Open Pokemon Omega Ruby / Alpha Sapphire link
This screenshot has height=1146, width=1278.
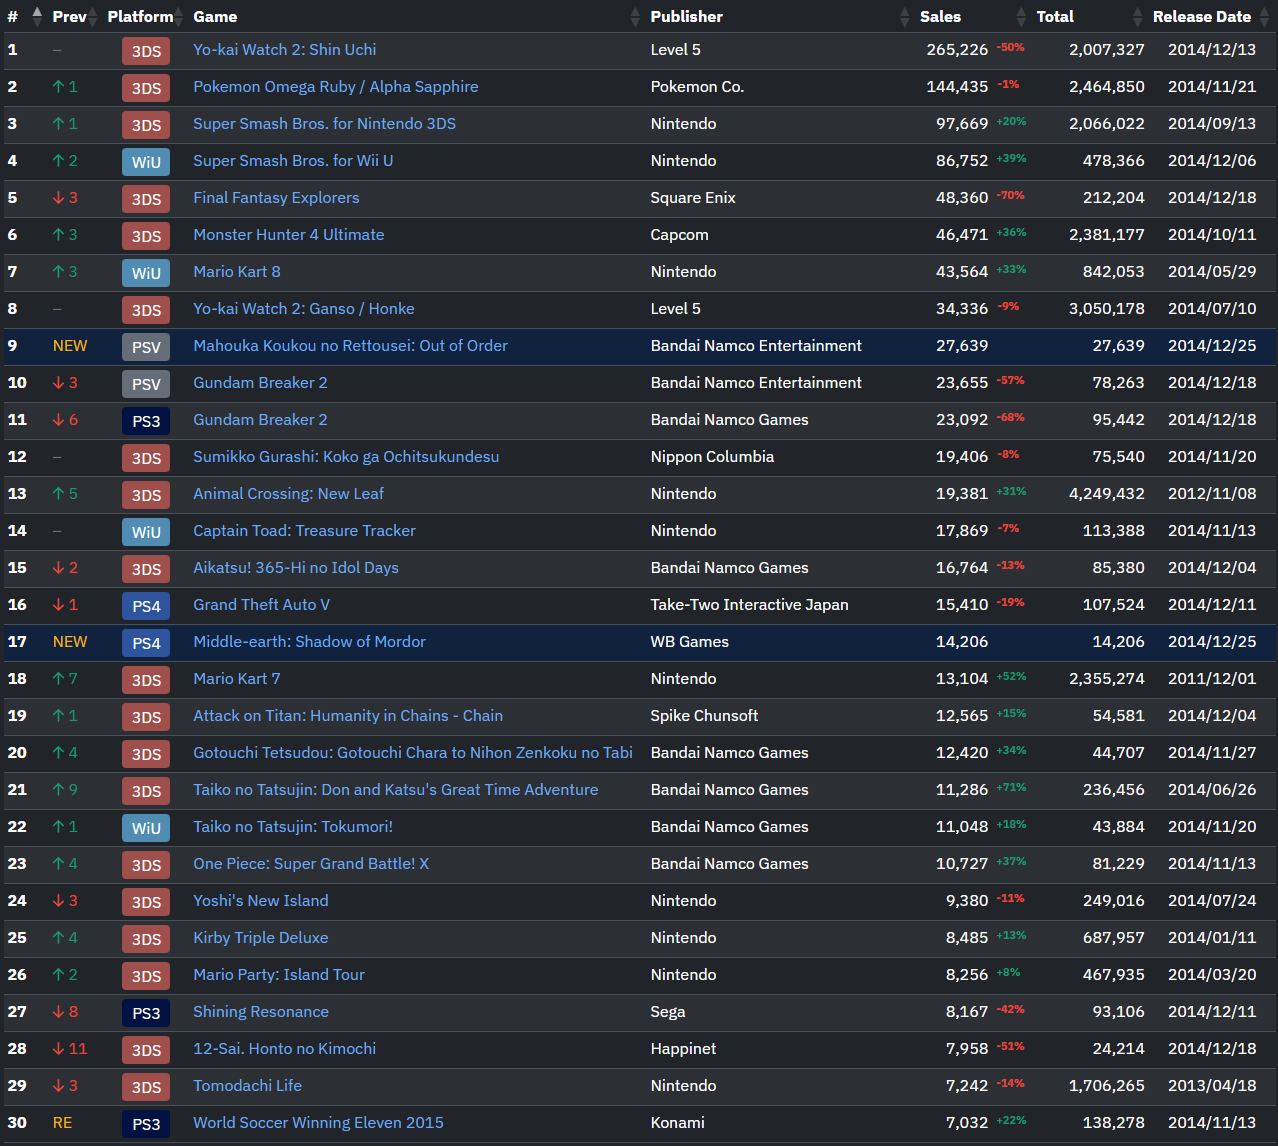pyautogui.click(x=336, y=86)
